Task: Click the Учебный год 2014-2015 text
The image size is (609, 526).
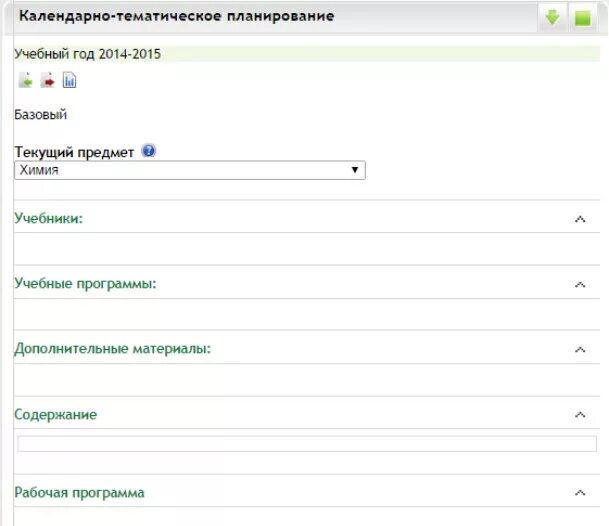Action: click(x=87, y=54)
